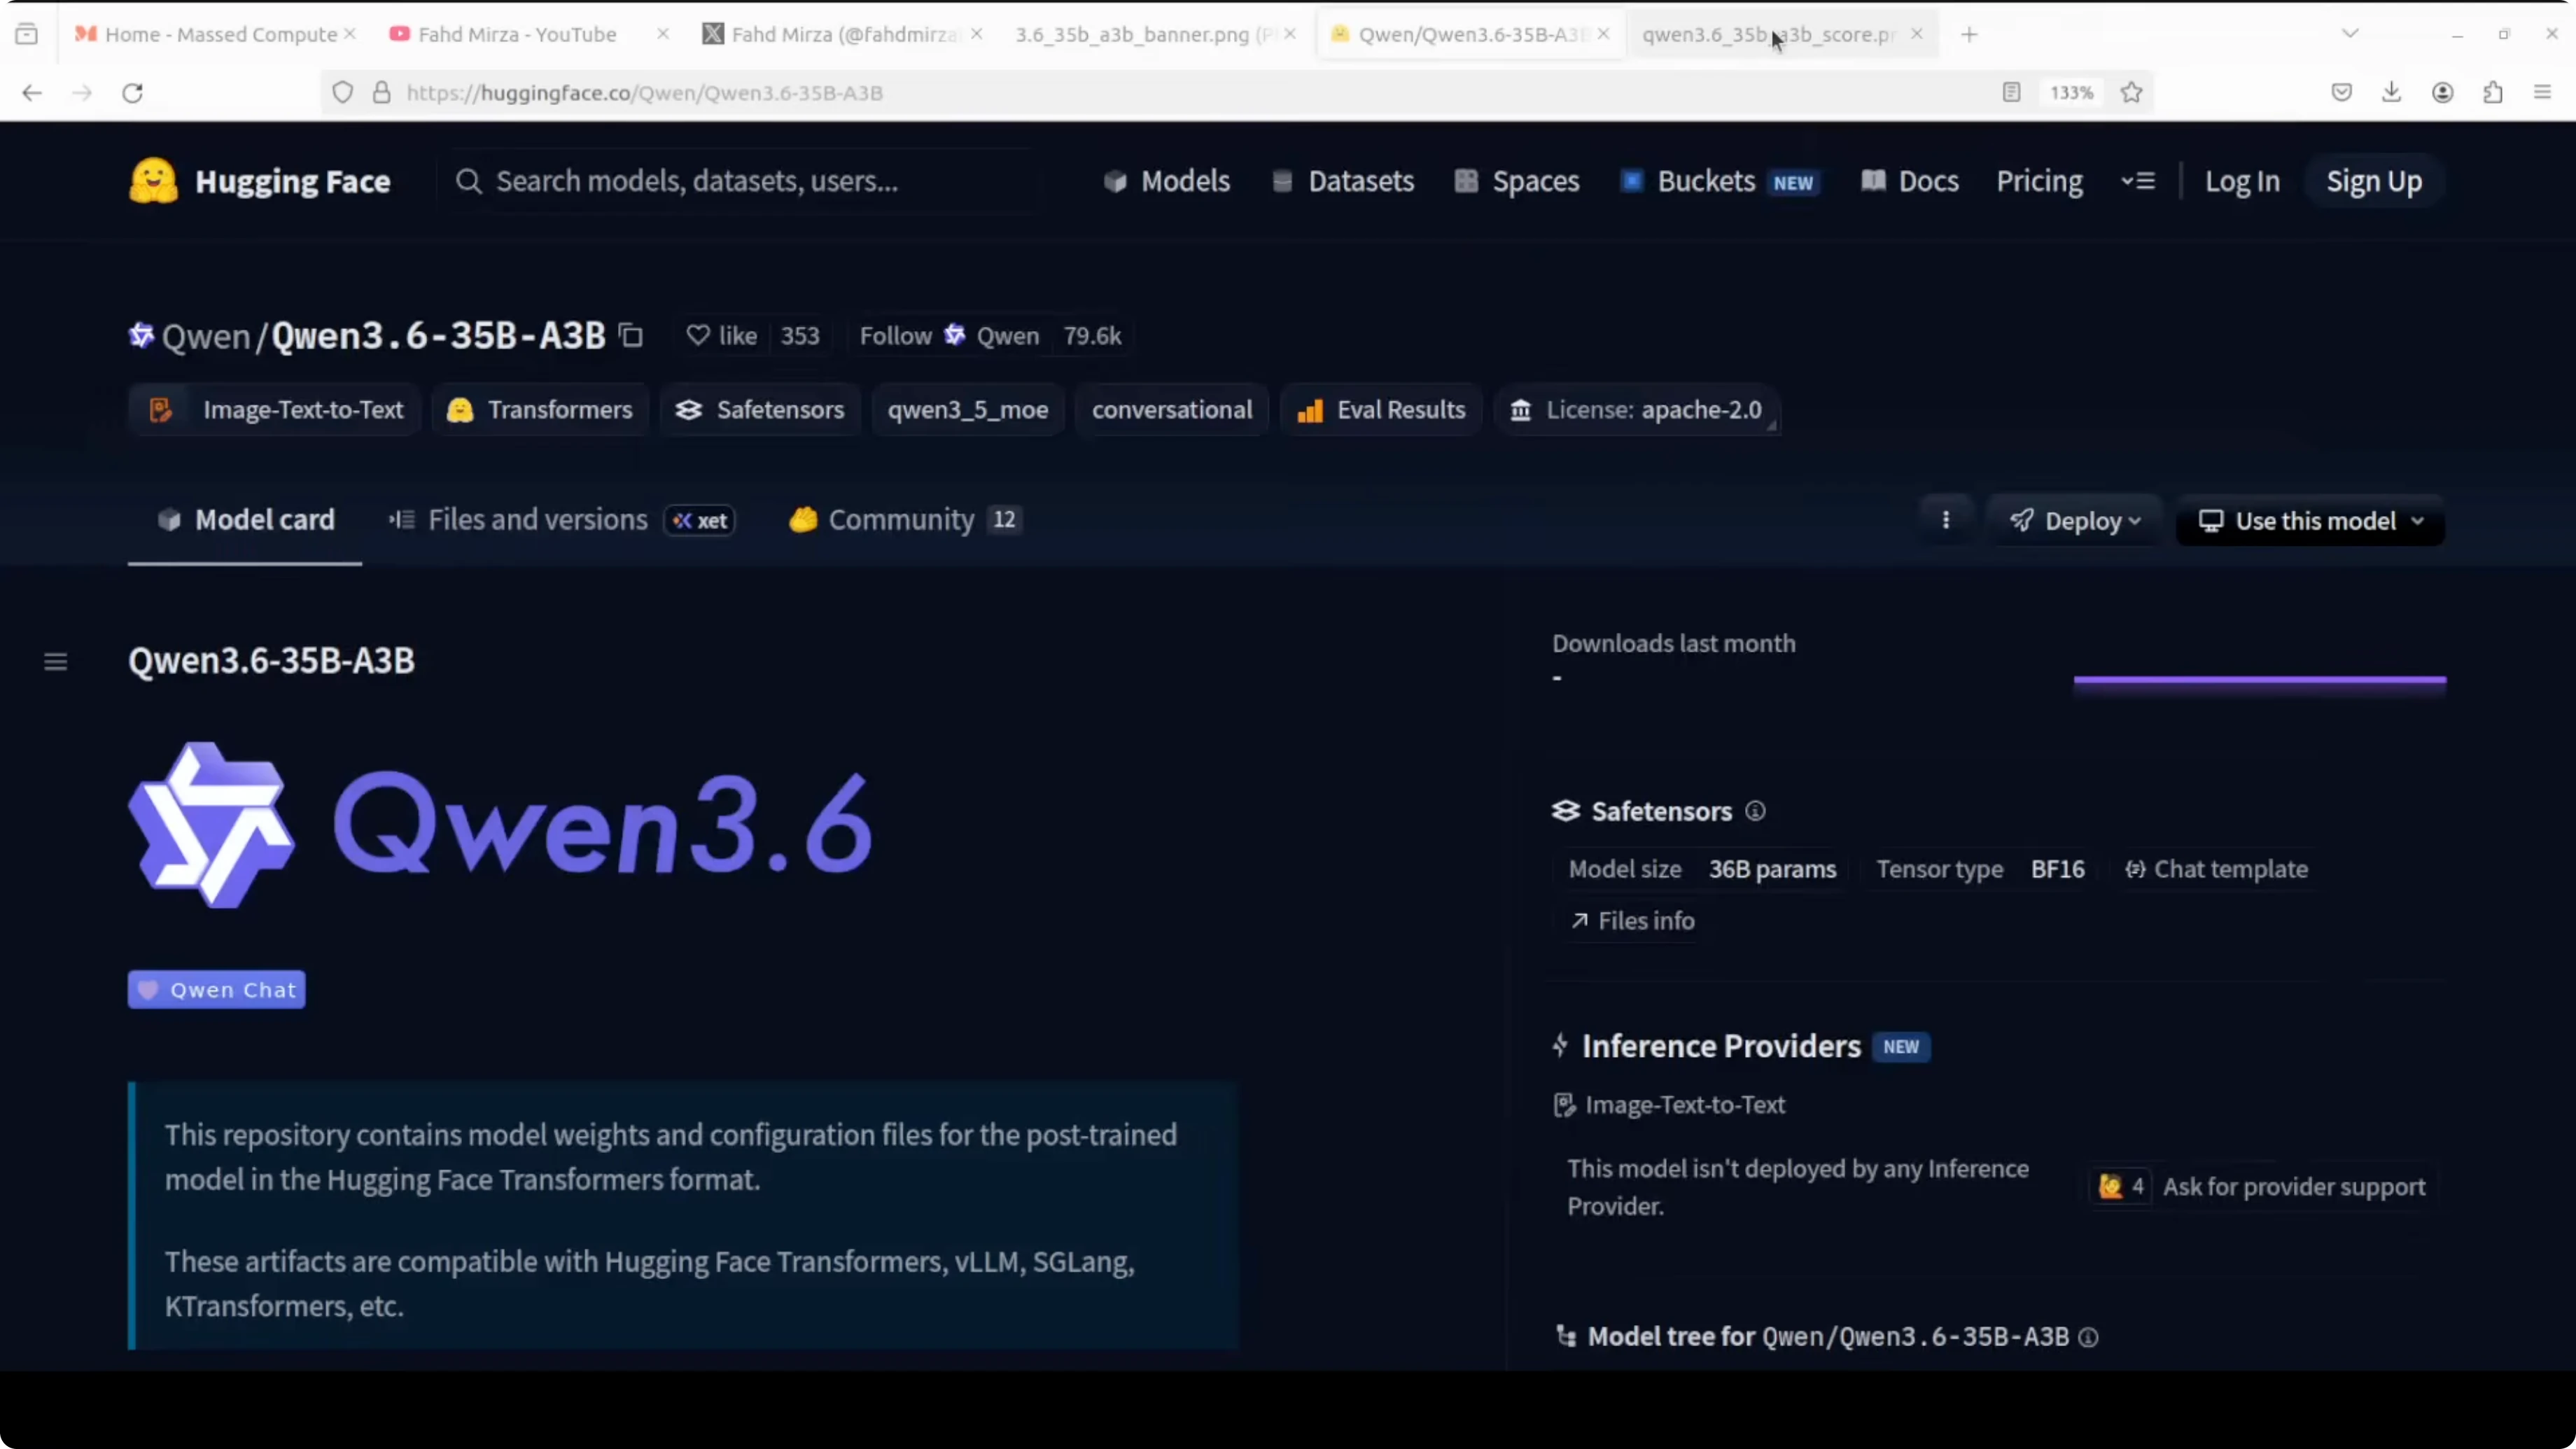Open table of contents hamburger icon

point(56,661)
